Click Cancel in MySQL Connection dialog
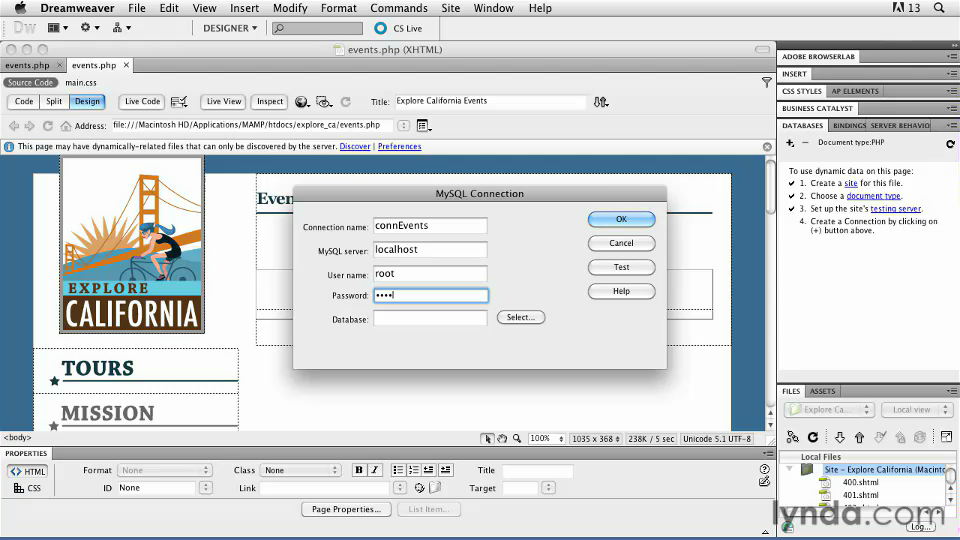960x540 pixels. coord(621,243)
